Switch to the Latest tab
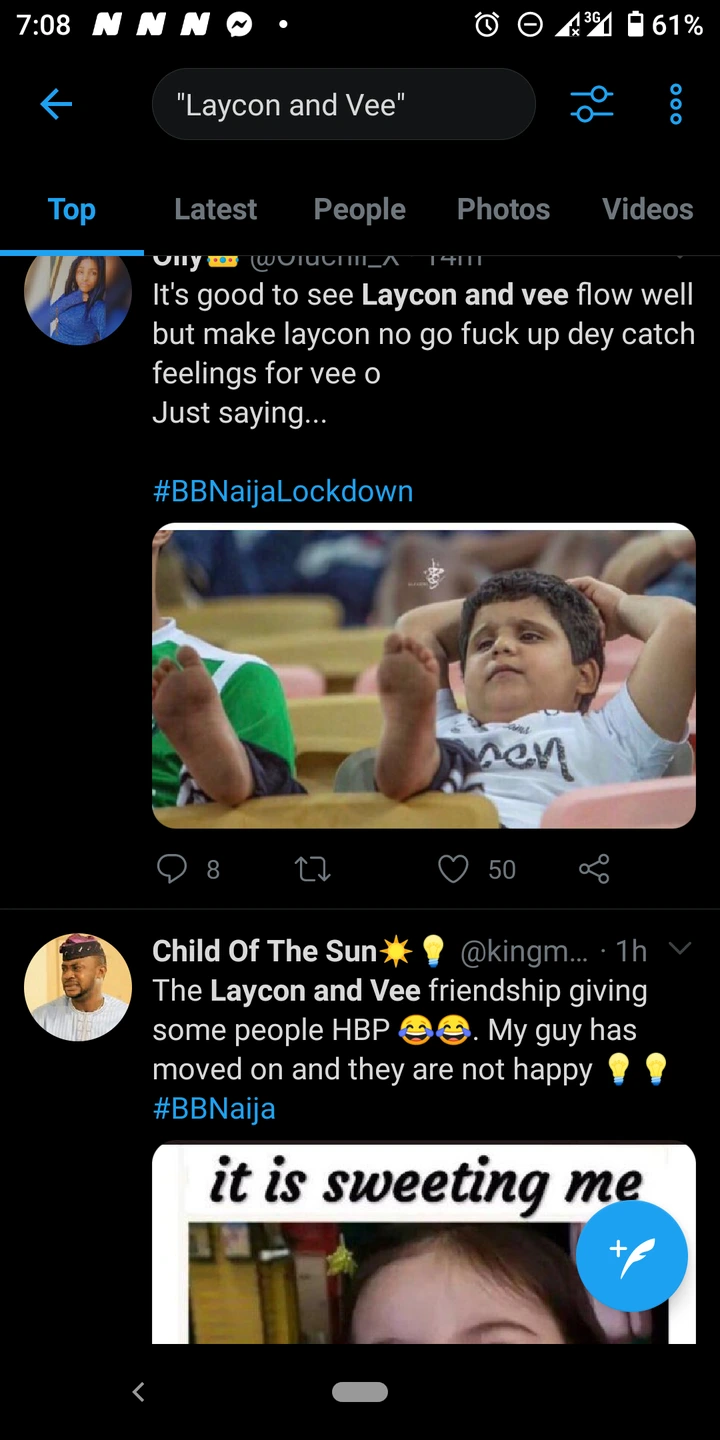This screenshot has height=1440, width=720. tap(216, 209)
